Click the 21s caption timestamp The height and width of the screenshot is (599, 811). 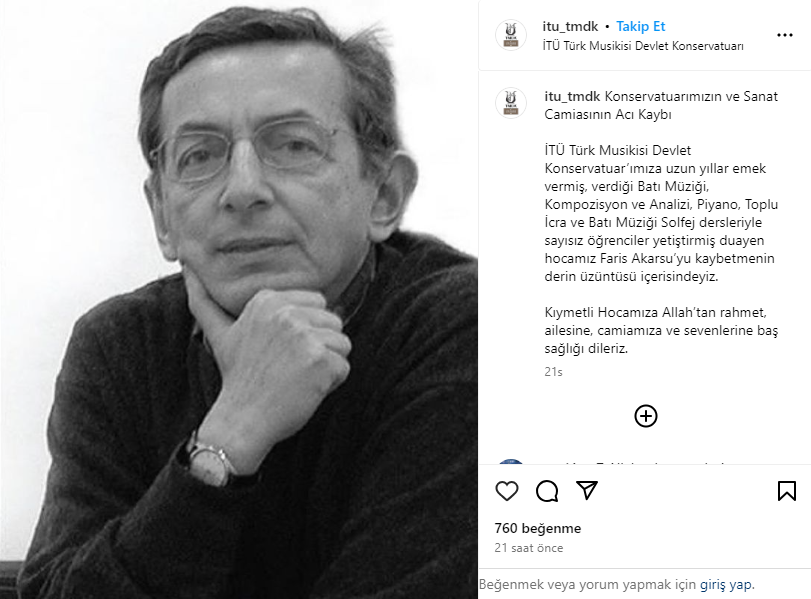[x=553, y=372]
